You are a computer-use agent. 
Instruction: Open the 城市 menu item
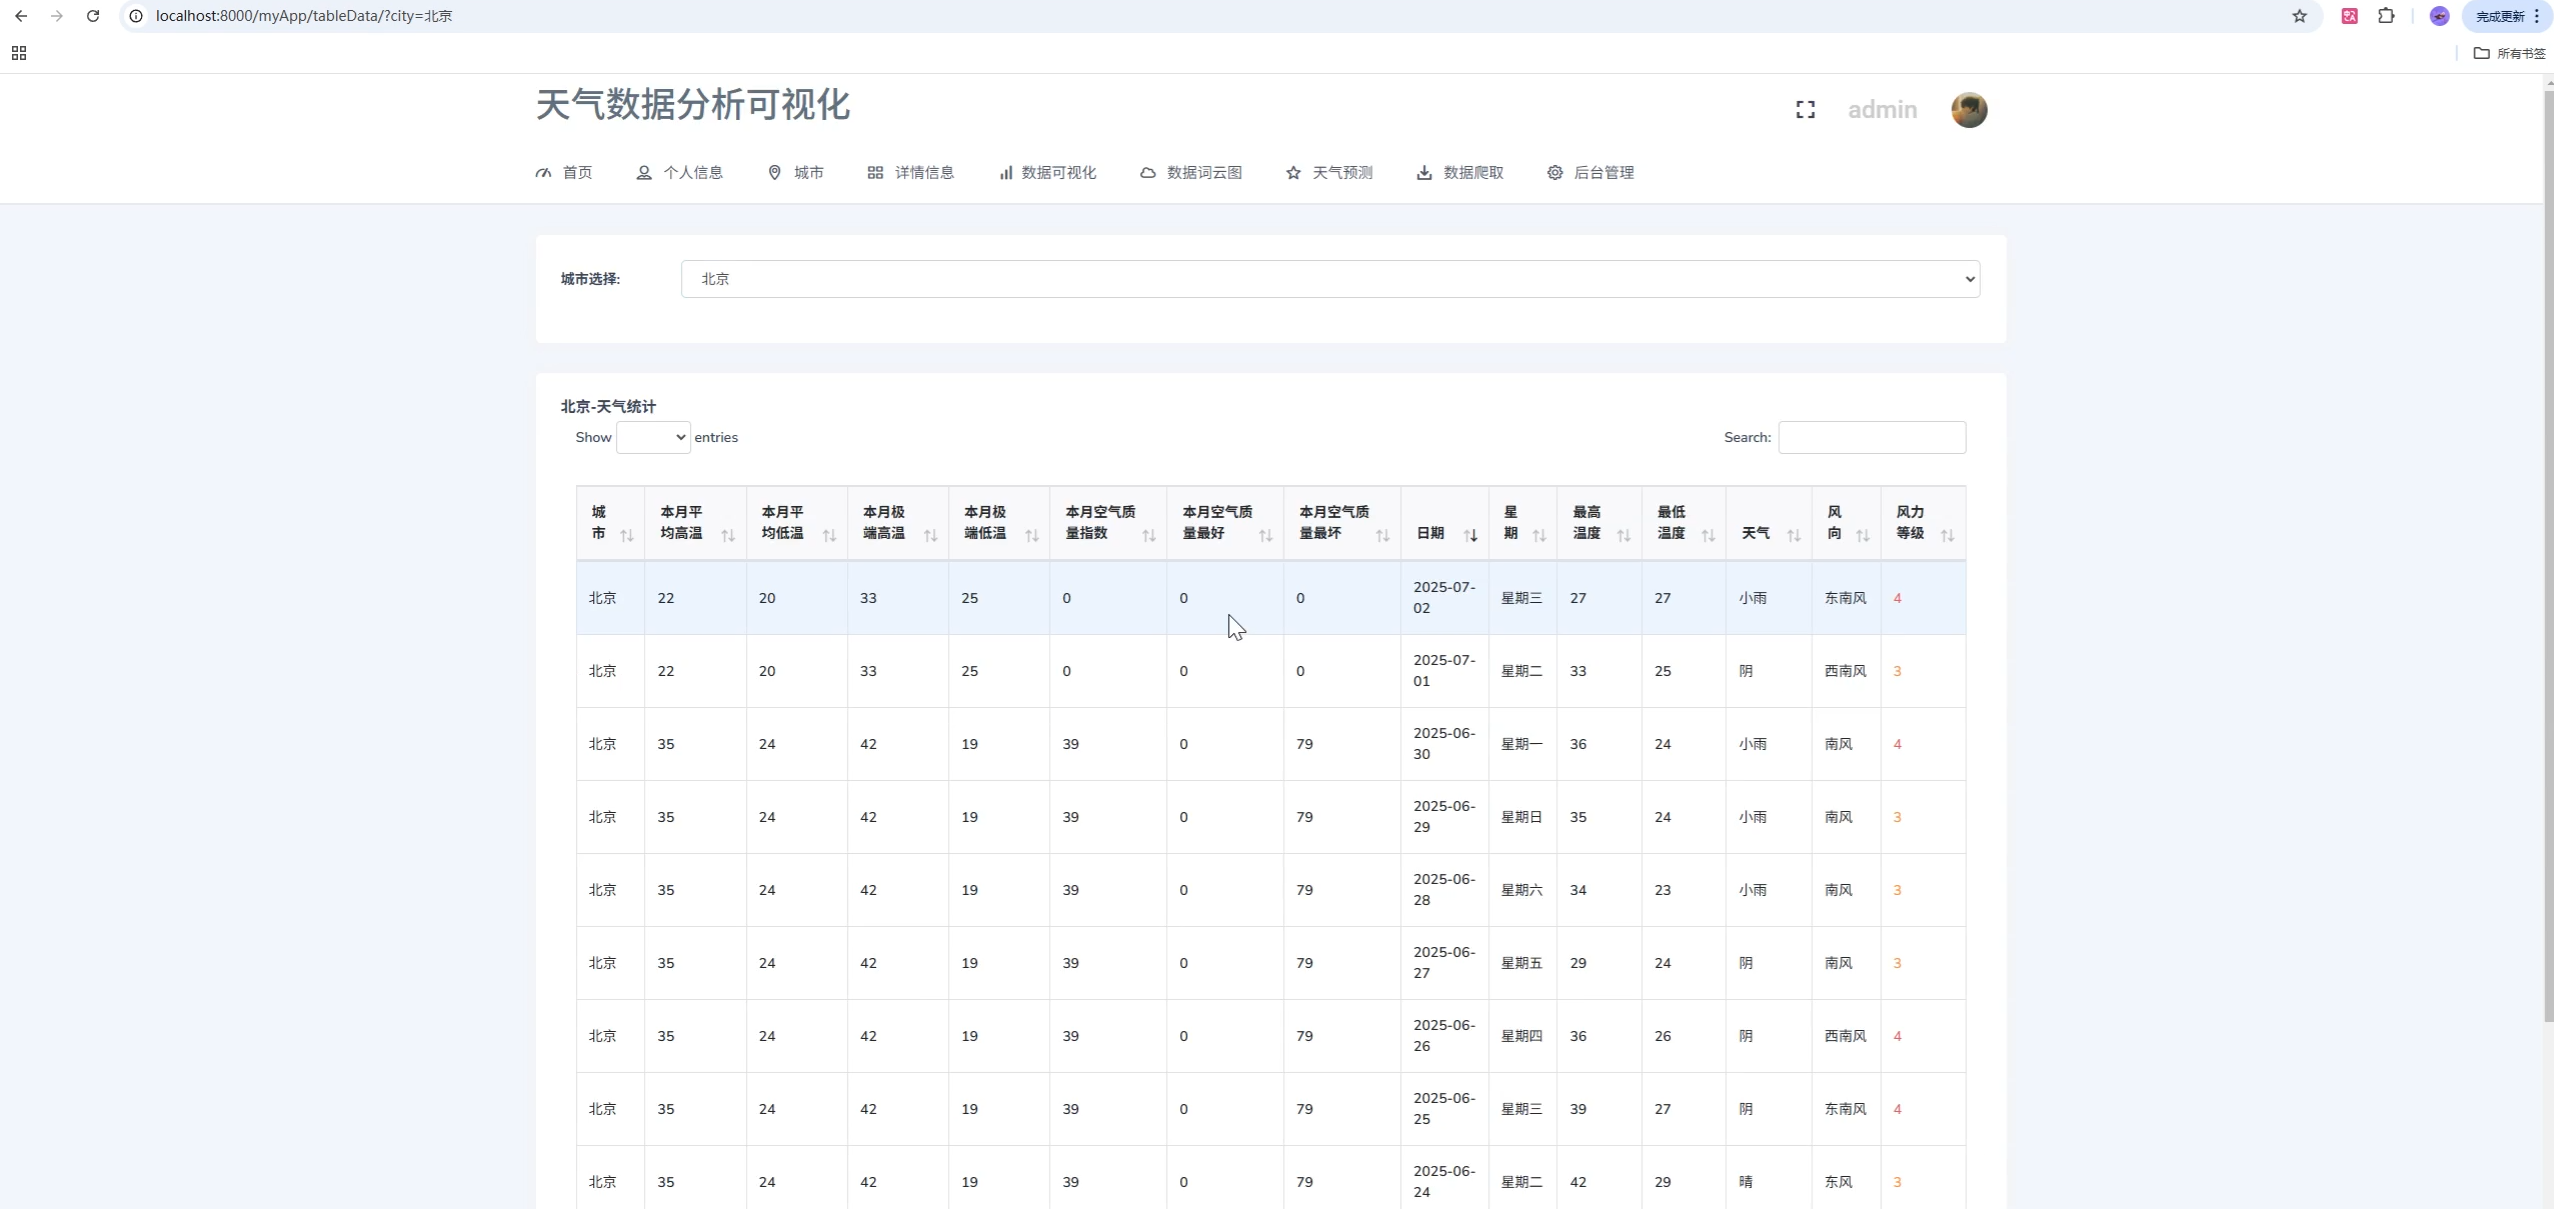[x=796, y=173]
